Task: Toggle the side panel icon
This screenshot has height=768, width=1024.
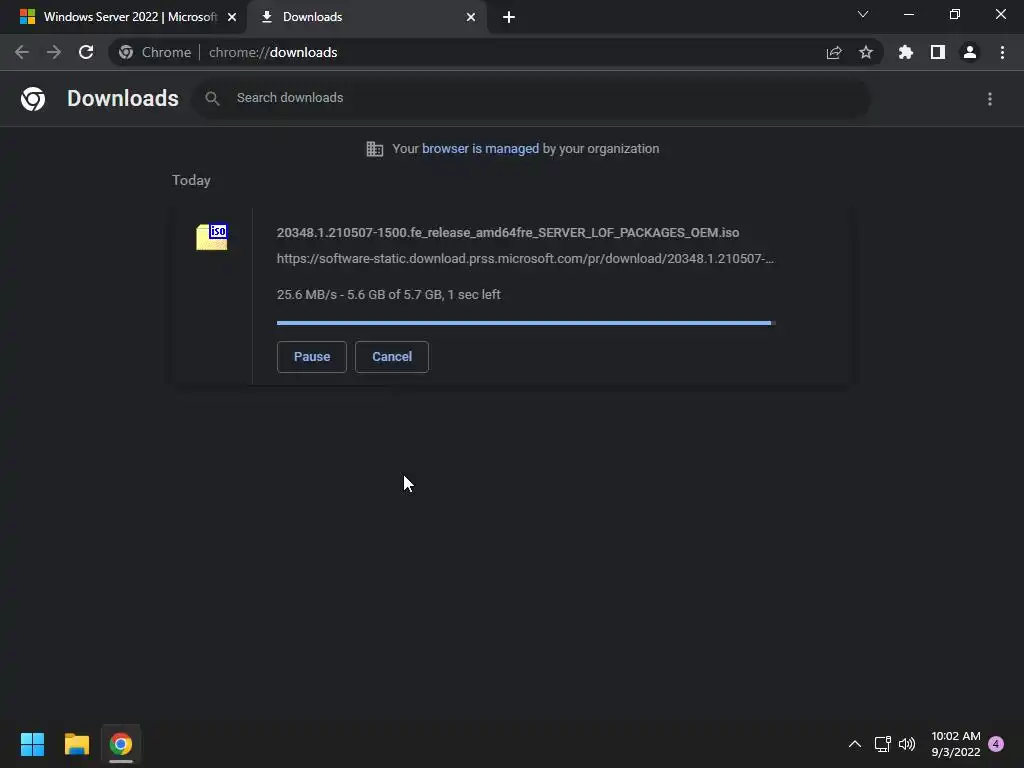Action: click(x=938, y=52)
